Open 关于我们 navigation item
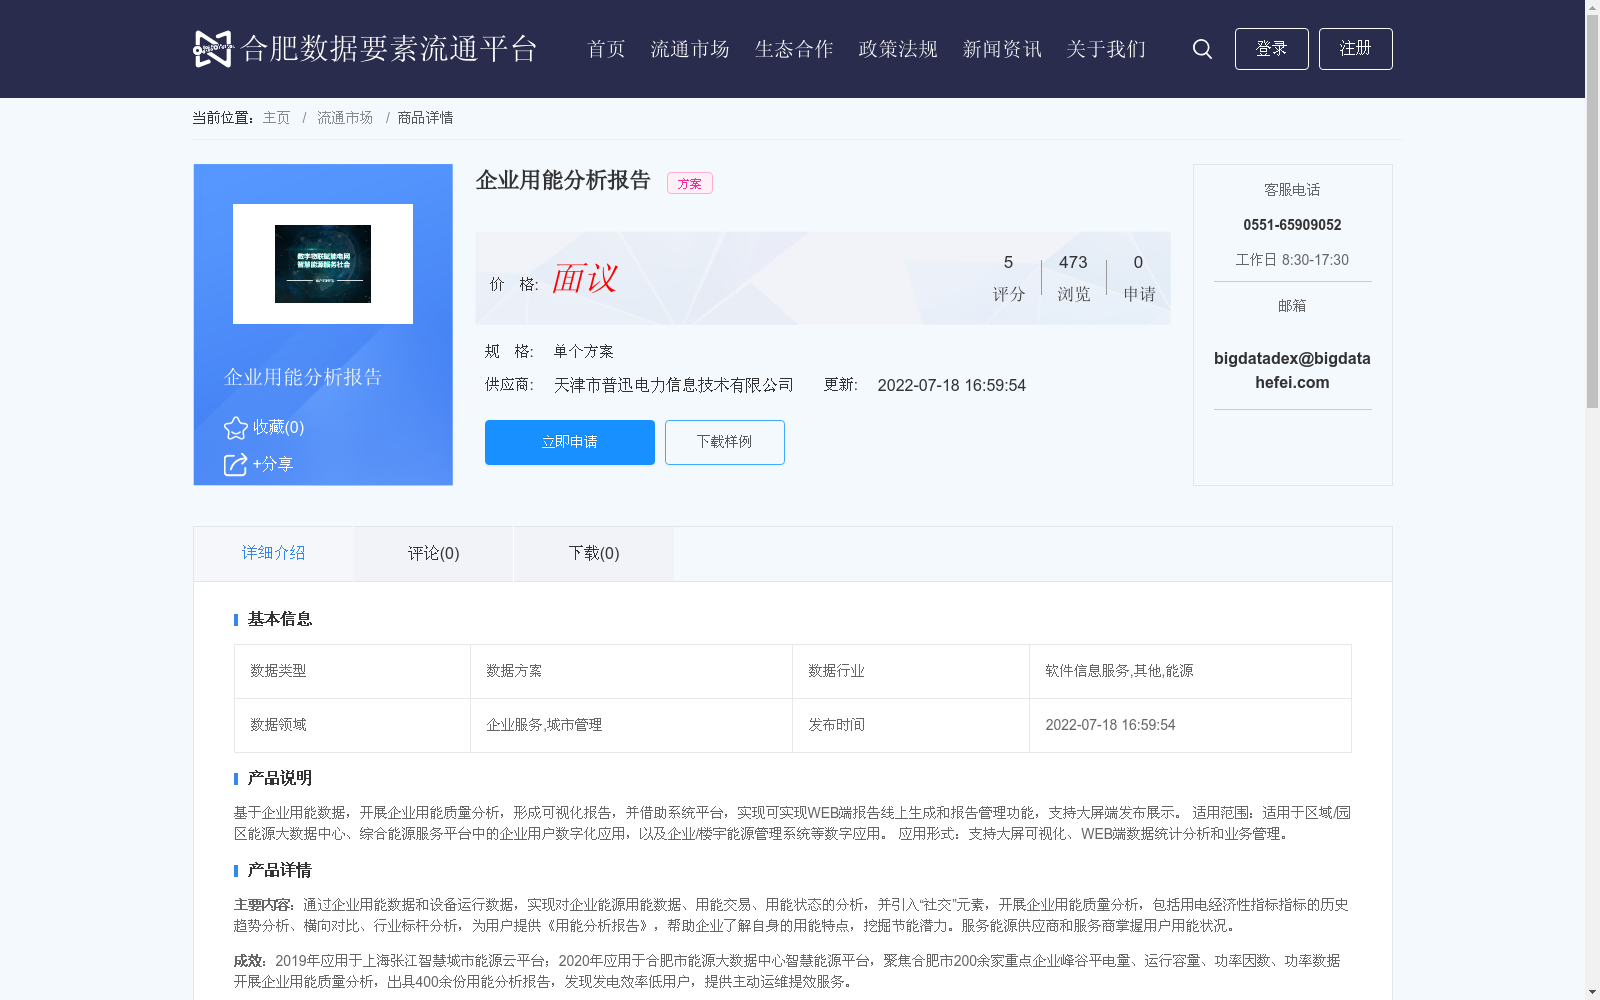 click(x=1106, y=49)
